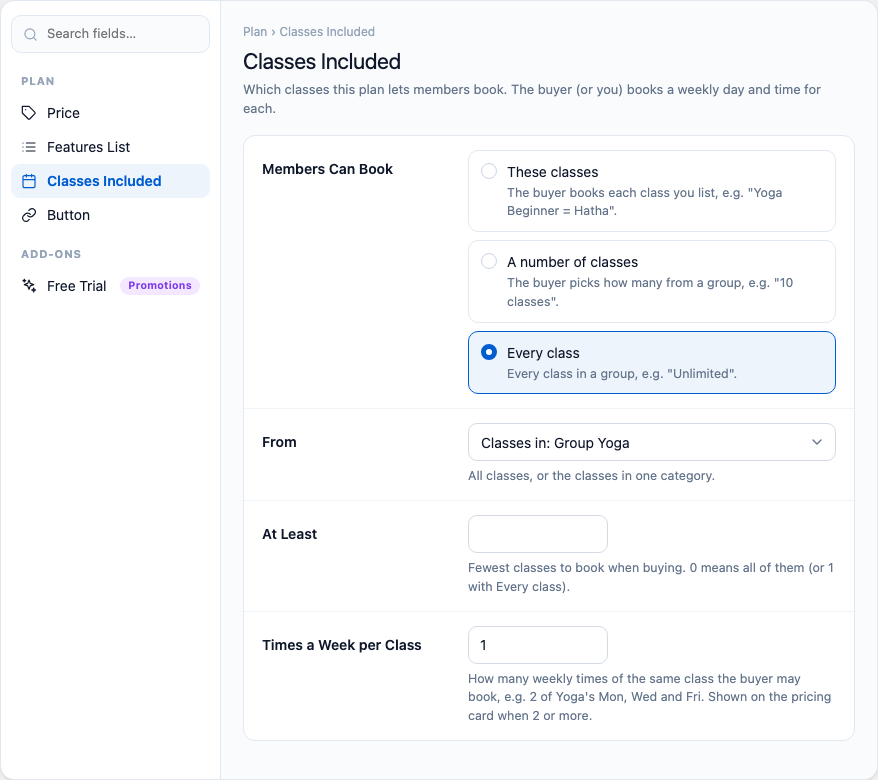Open the Button section
The height and width of the screenshot is (780, 878).
tap(110, 216)
